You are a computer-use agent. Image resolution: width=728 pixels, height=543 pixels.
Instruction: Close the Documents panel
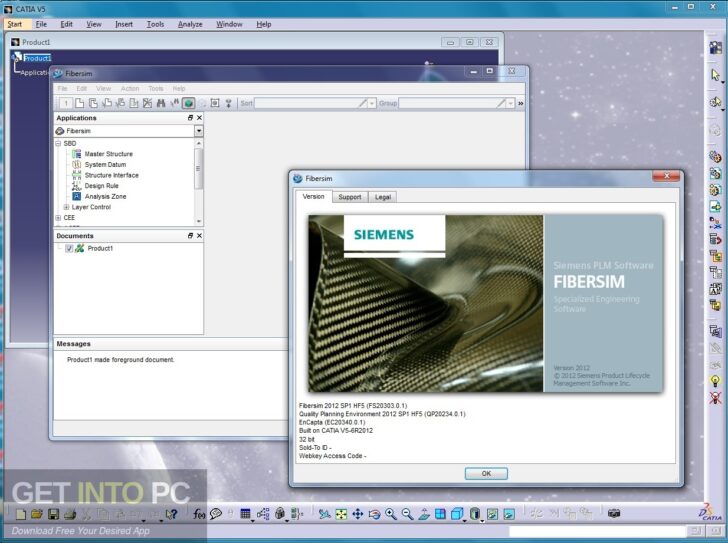click(199, 236)
